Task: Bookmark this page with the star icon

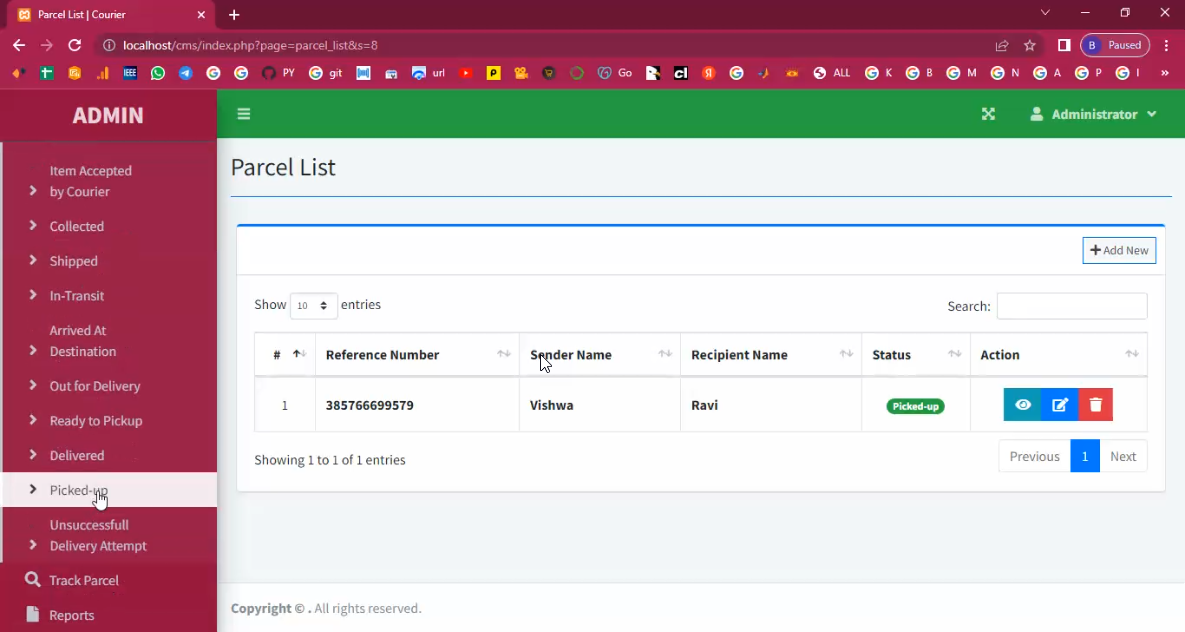Action: [1029, 45]
